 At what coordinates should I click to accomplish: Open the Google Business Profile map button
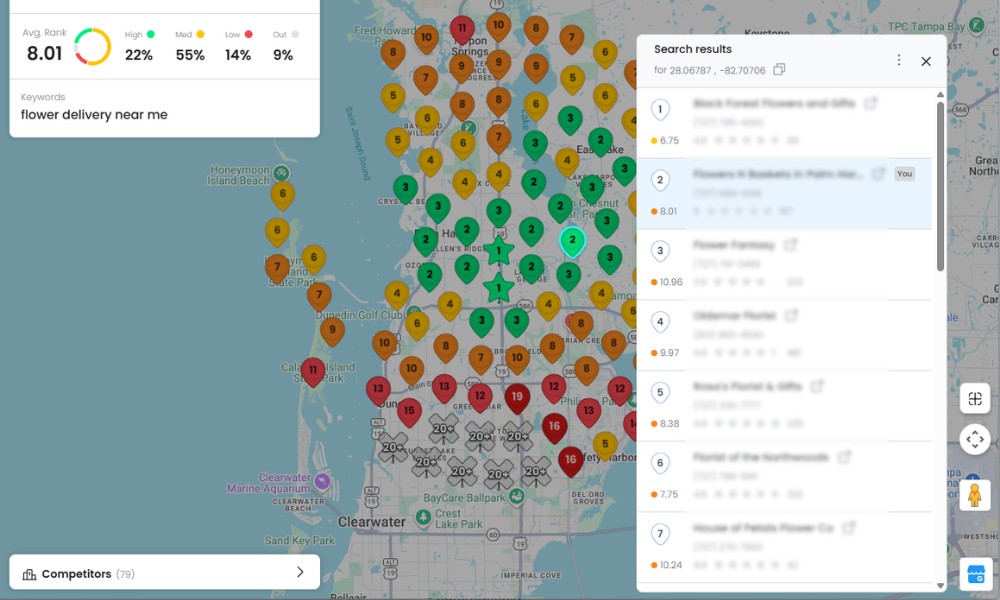click(x=976, y=574)
